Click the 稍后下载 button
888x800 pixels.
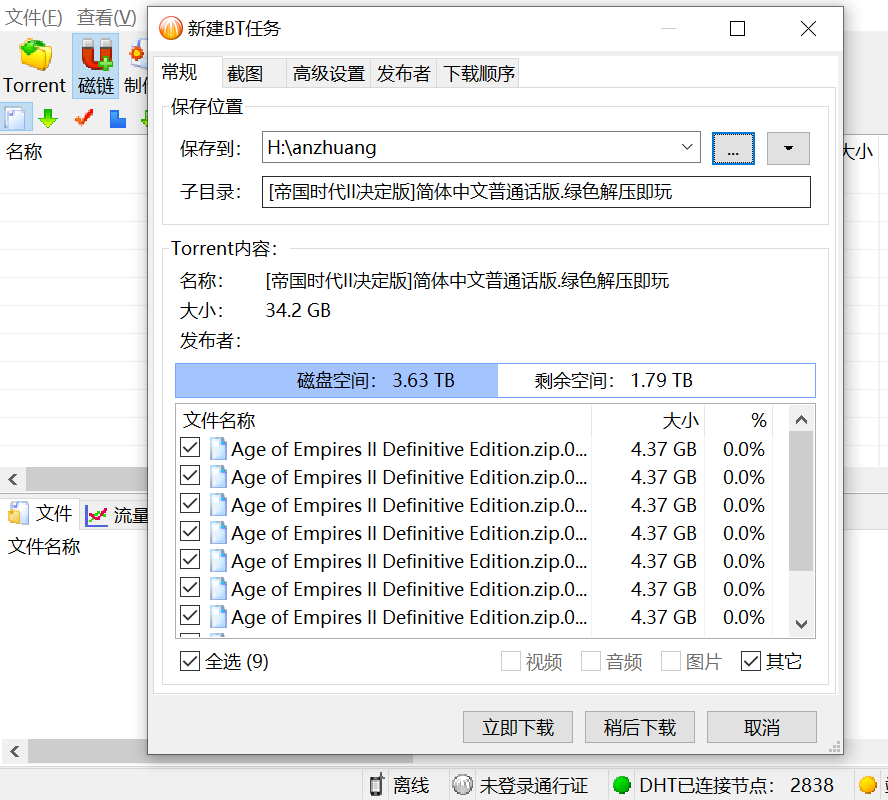point(640,727)
